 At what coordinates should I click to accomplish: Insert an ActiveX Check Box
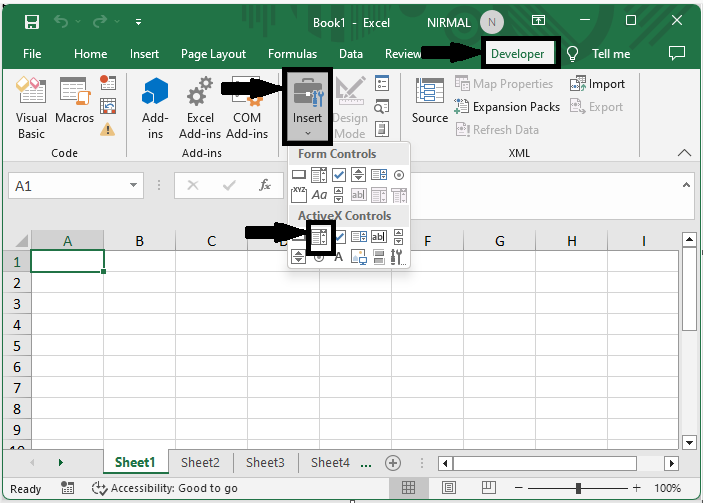click(x=341, y=236)
